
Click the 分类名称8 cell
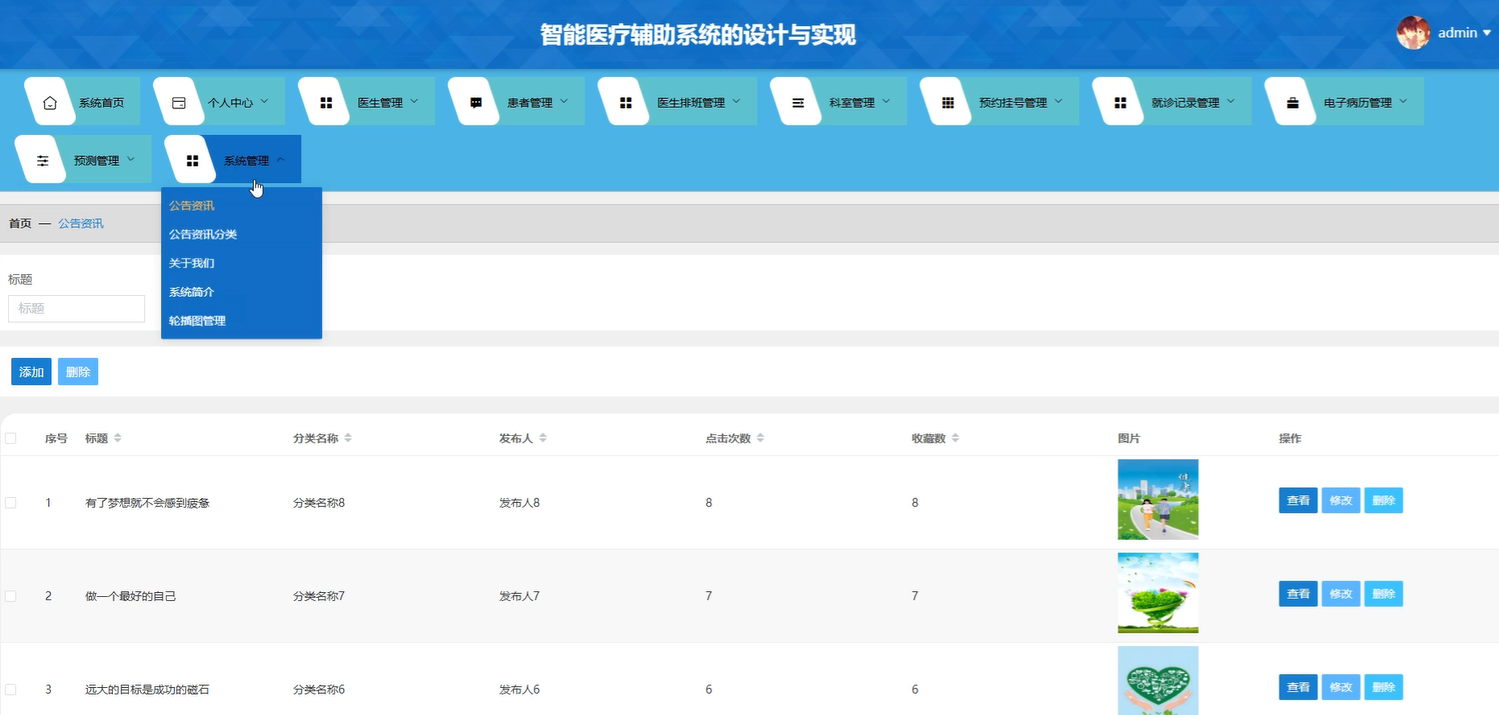319,503
